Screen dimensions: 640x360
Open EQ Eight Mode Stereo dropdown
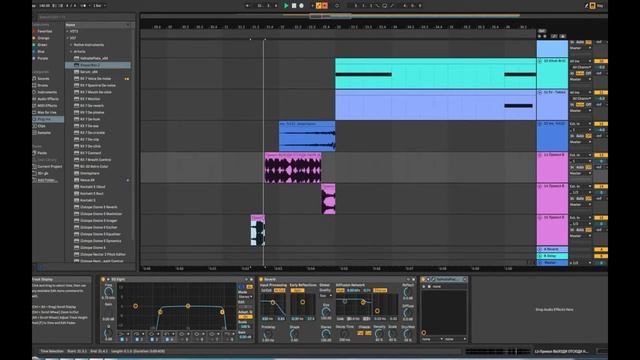click(x=245, y=297)
